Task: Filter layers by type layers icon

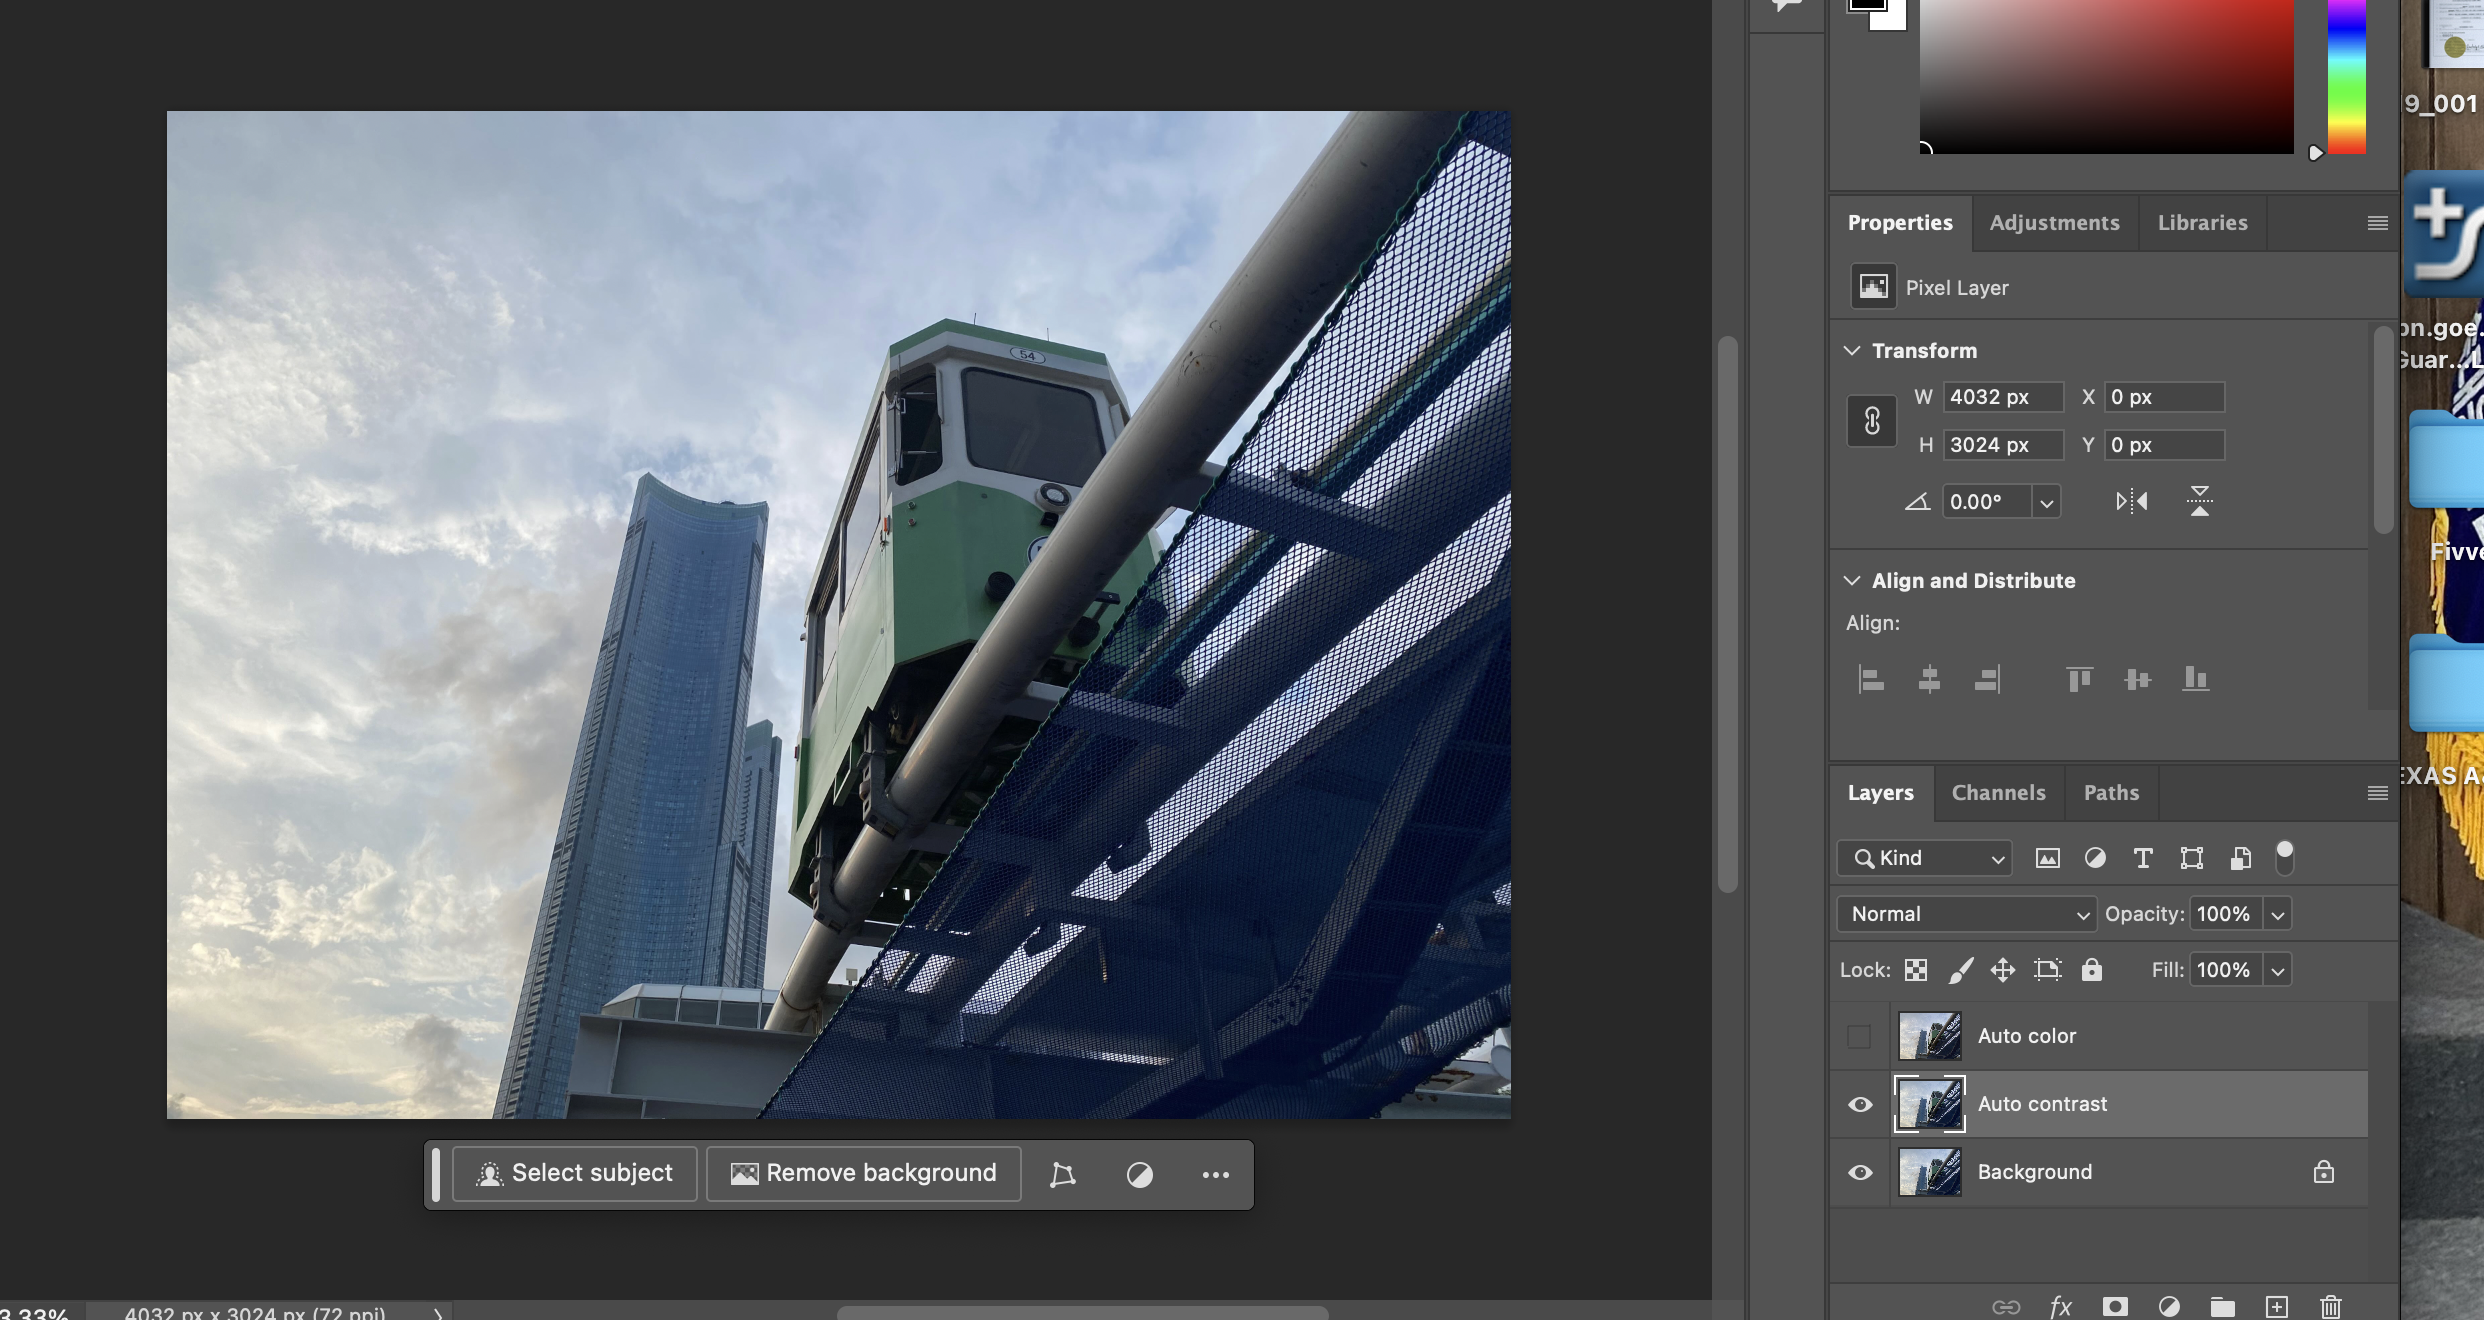Action: [x=2142, y=858]
